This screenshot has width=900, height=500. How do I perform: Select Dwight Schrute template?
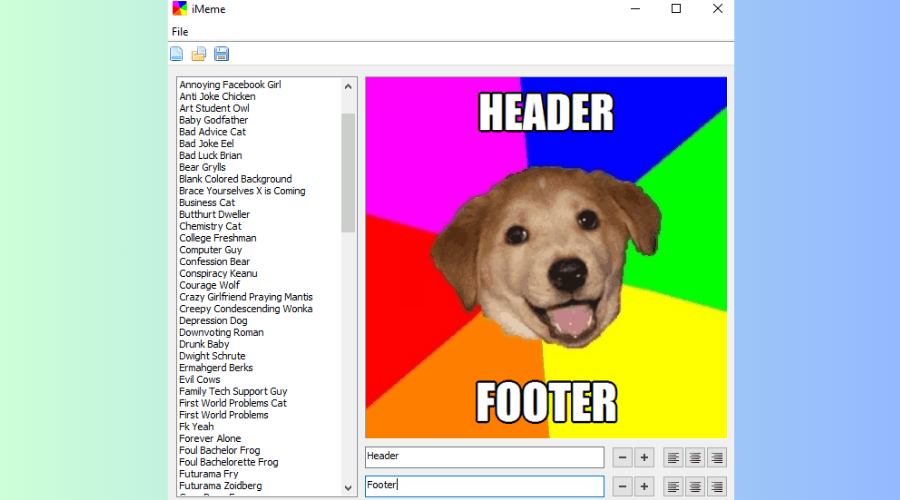tap(212, 356)
